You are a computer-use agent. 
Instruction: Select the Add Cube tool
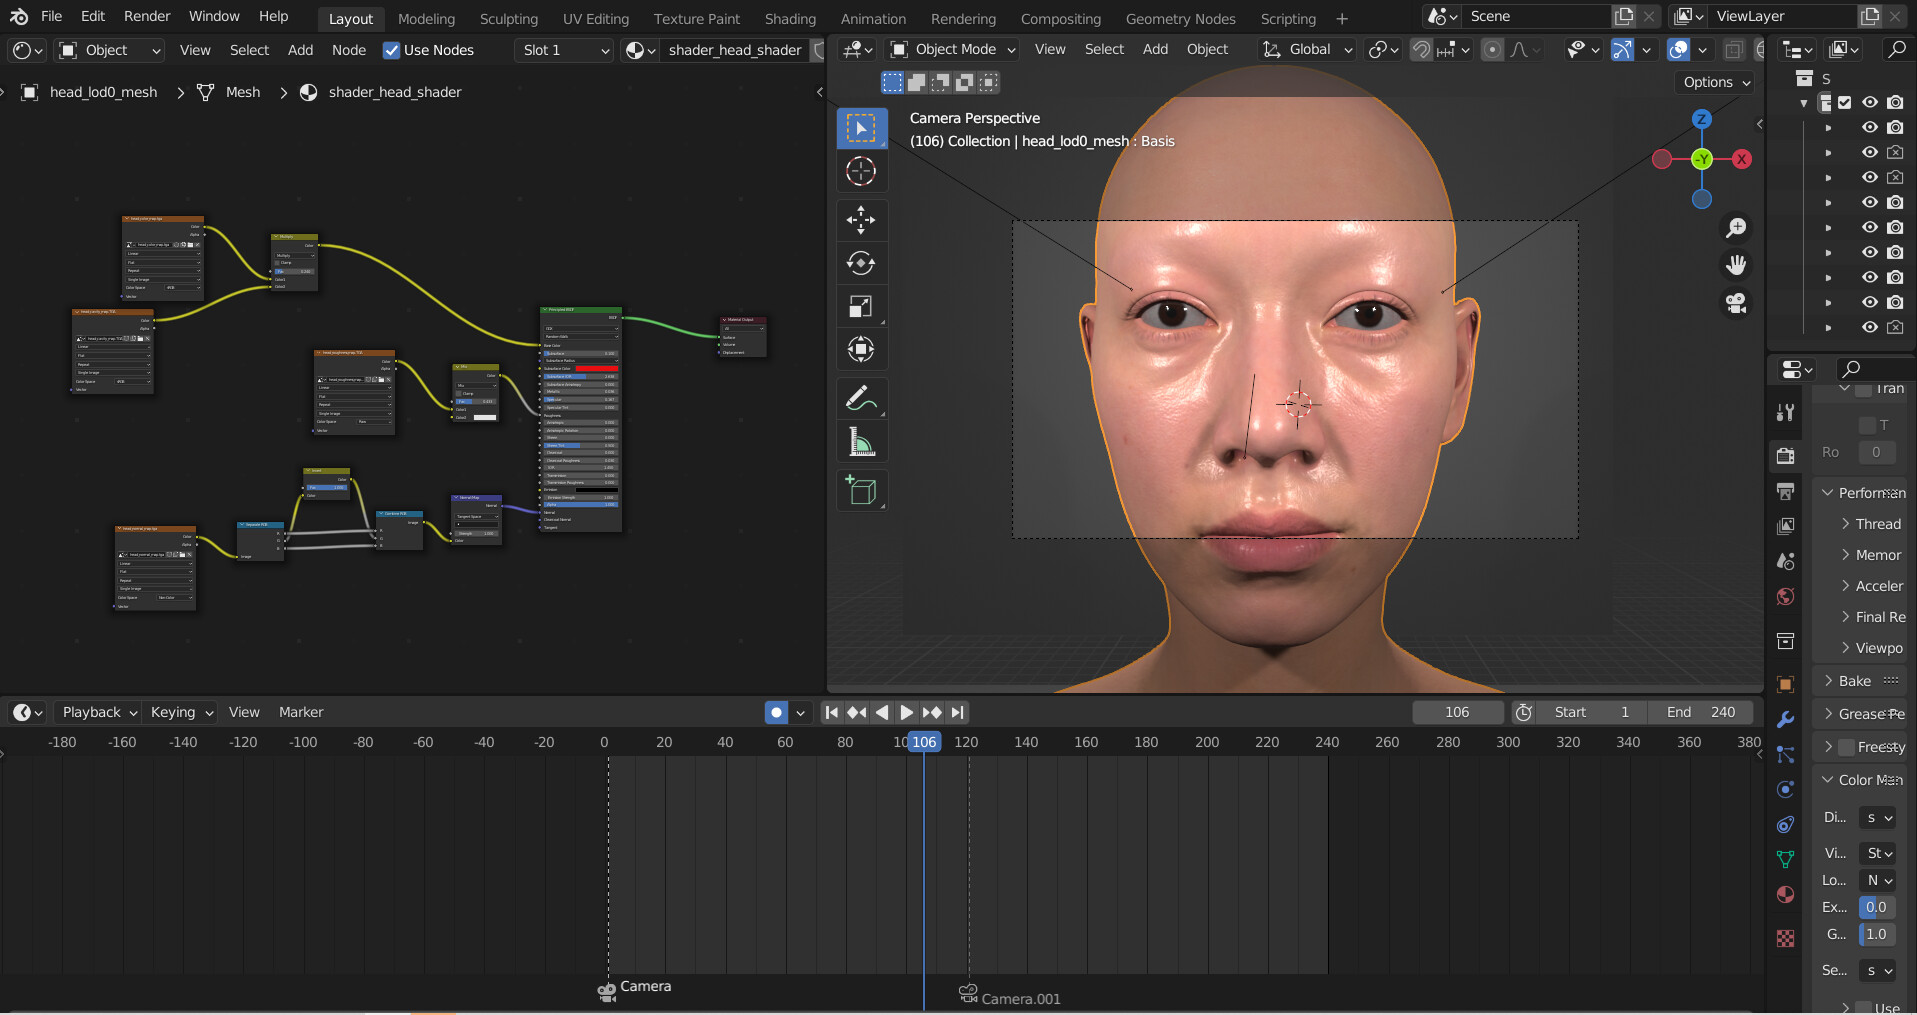[x=861, y=490]
